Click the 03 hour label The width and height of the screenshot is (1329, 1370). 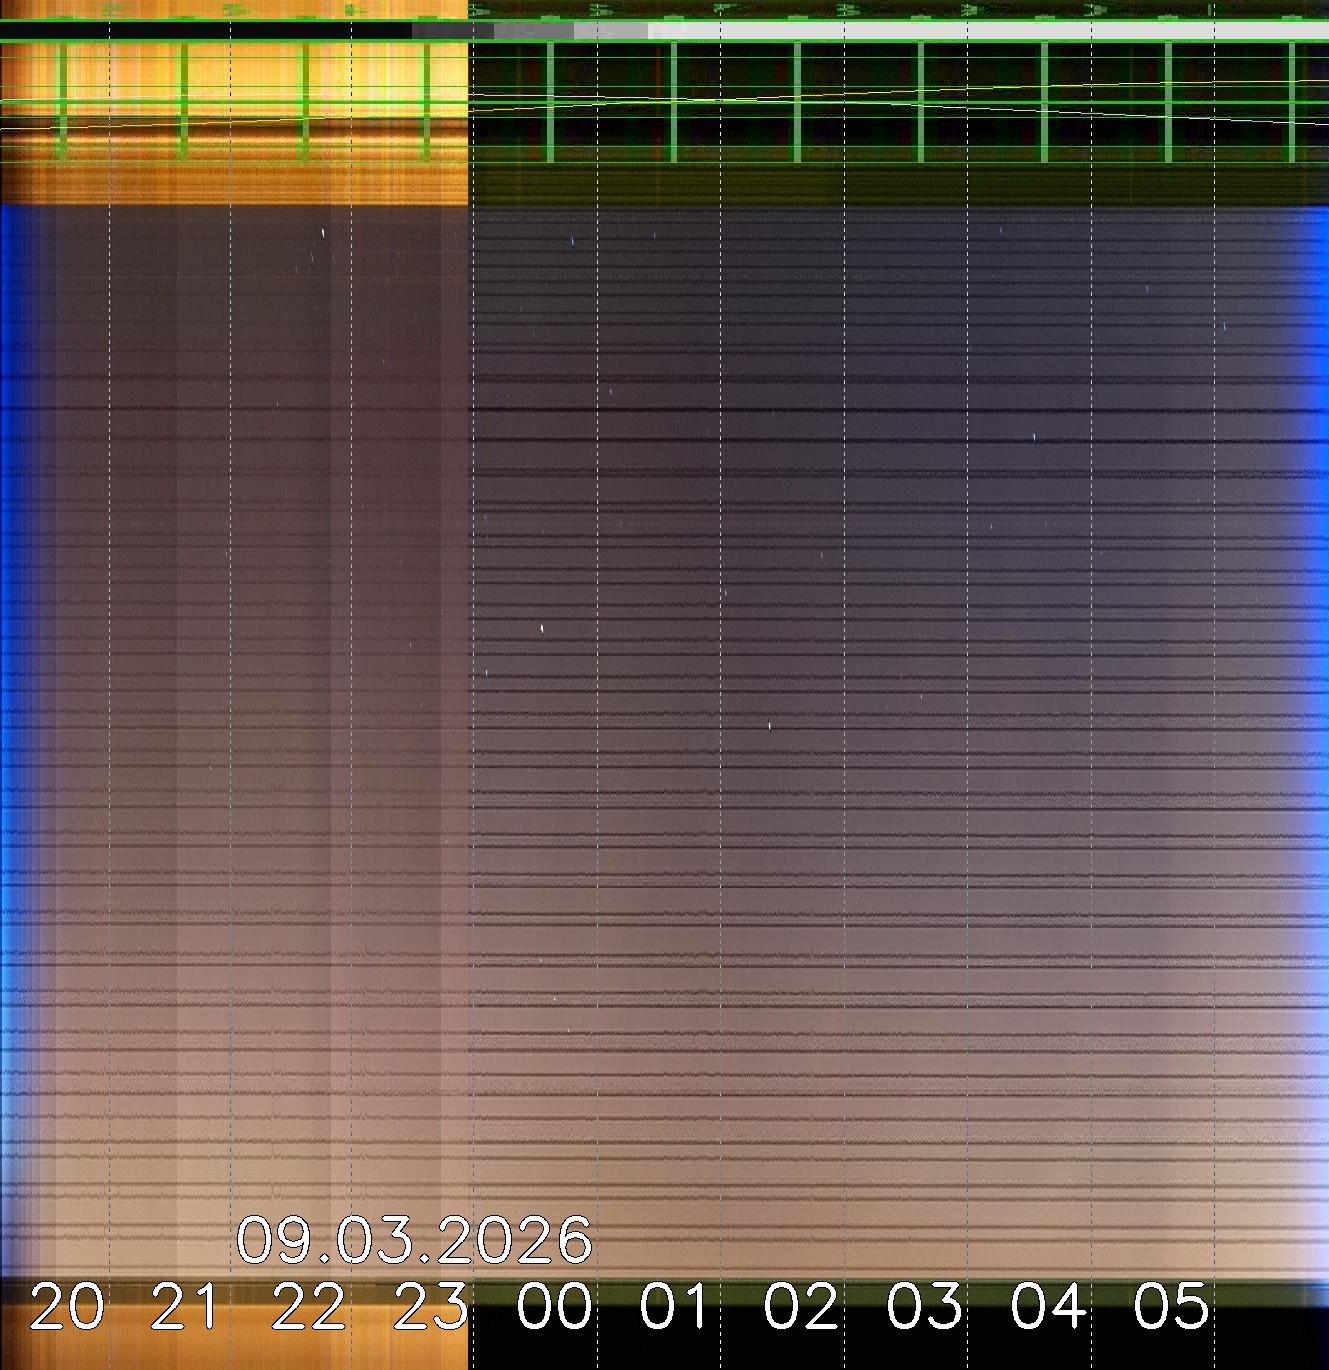(x=925, y=1307)
